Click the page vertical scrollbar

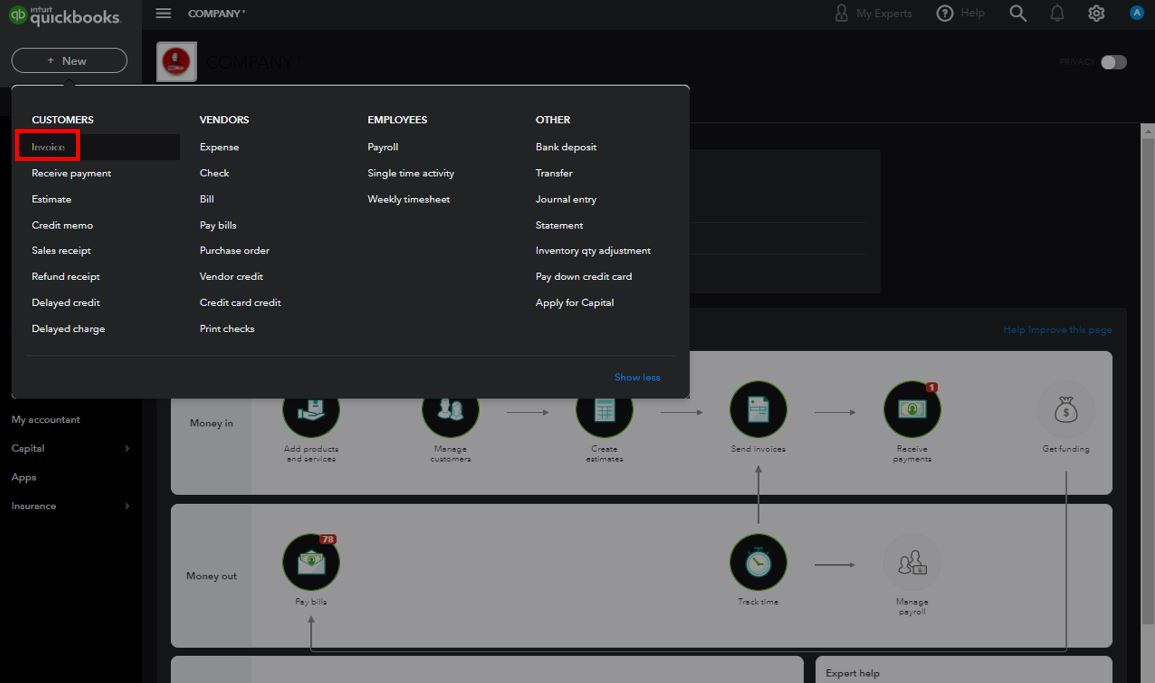pyautogui.click(x=1148, y=400)
